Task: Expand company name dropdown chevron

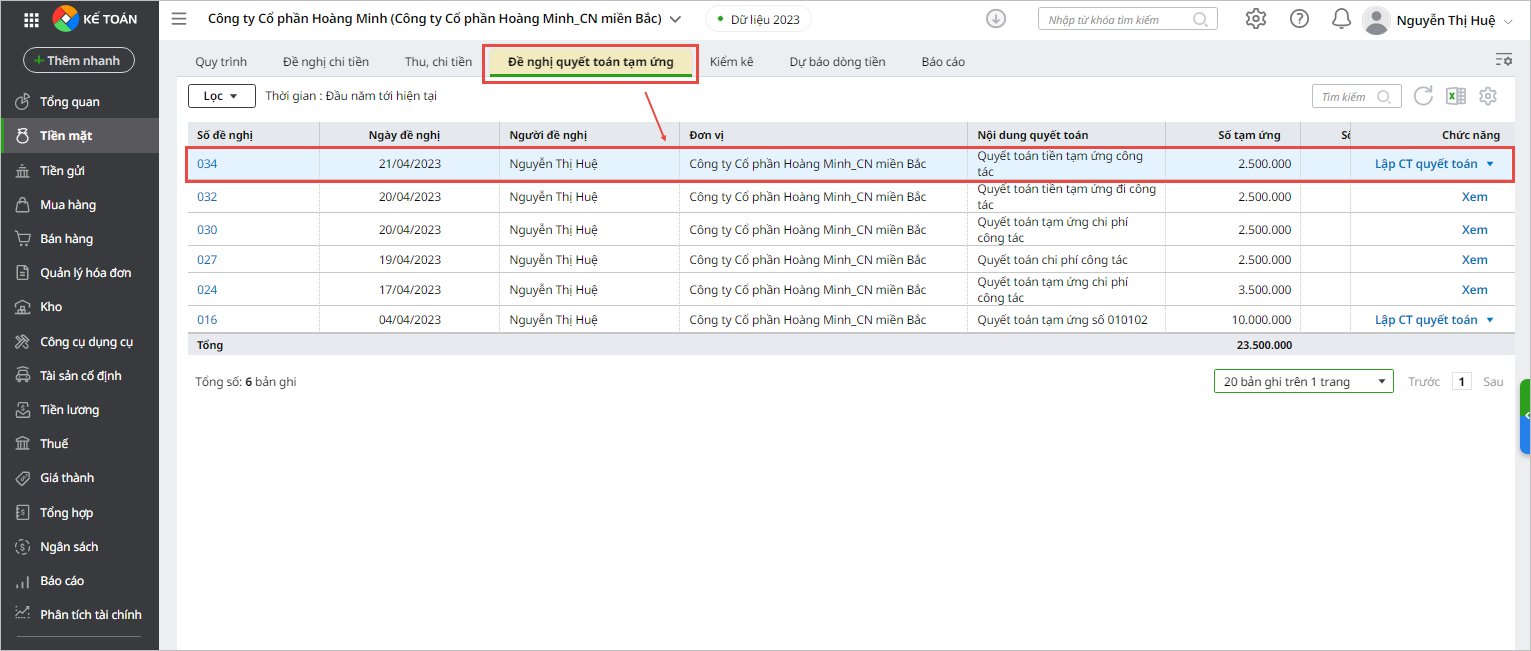Action: [675, 19]
